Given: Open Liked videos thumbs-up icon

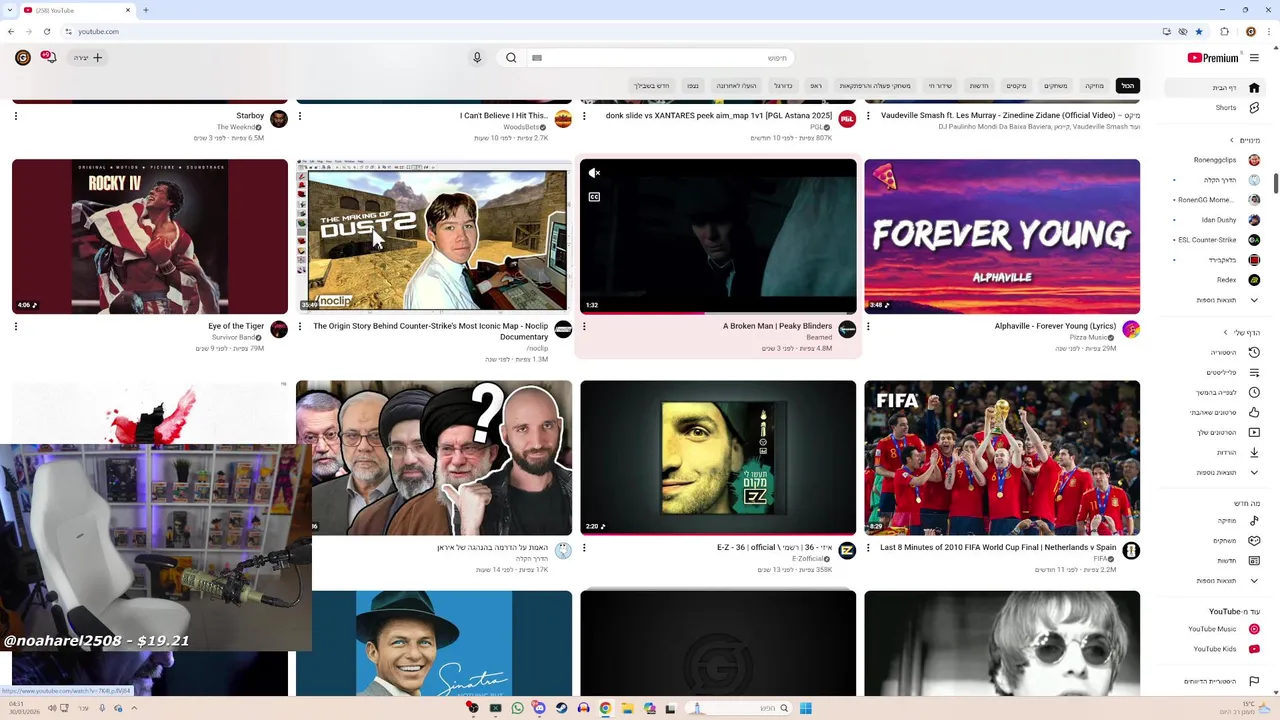Looking at the screenshot, I should (x=1254, y=412).
